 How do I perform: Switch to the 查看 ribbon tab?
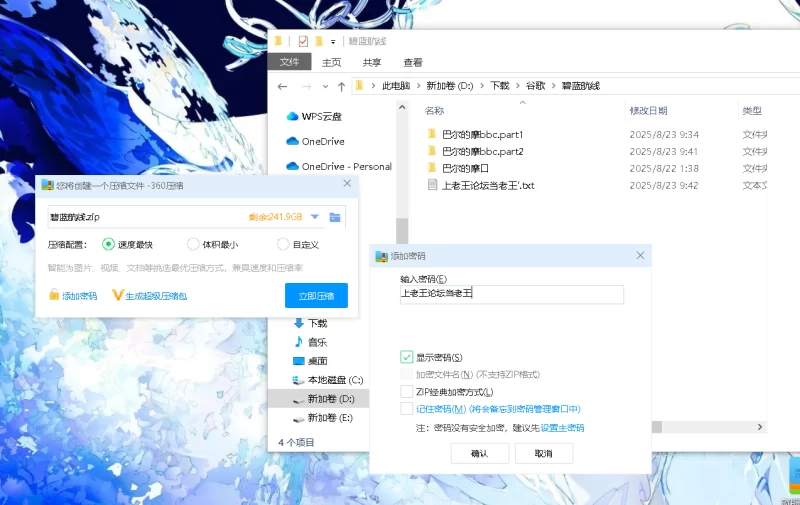pos(413,62)
